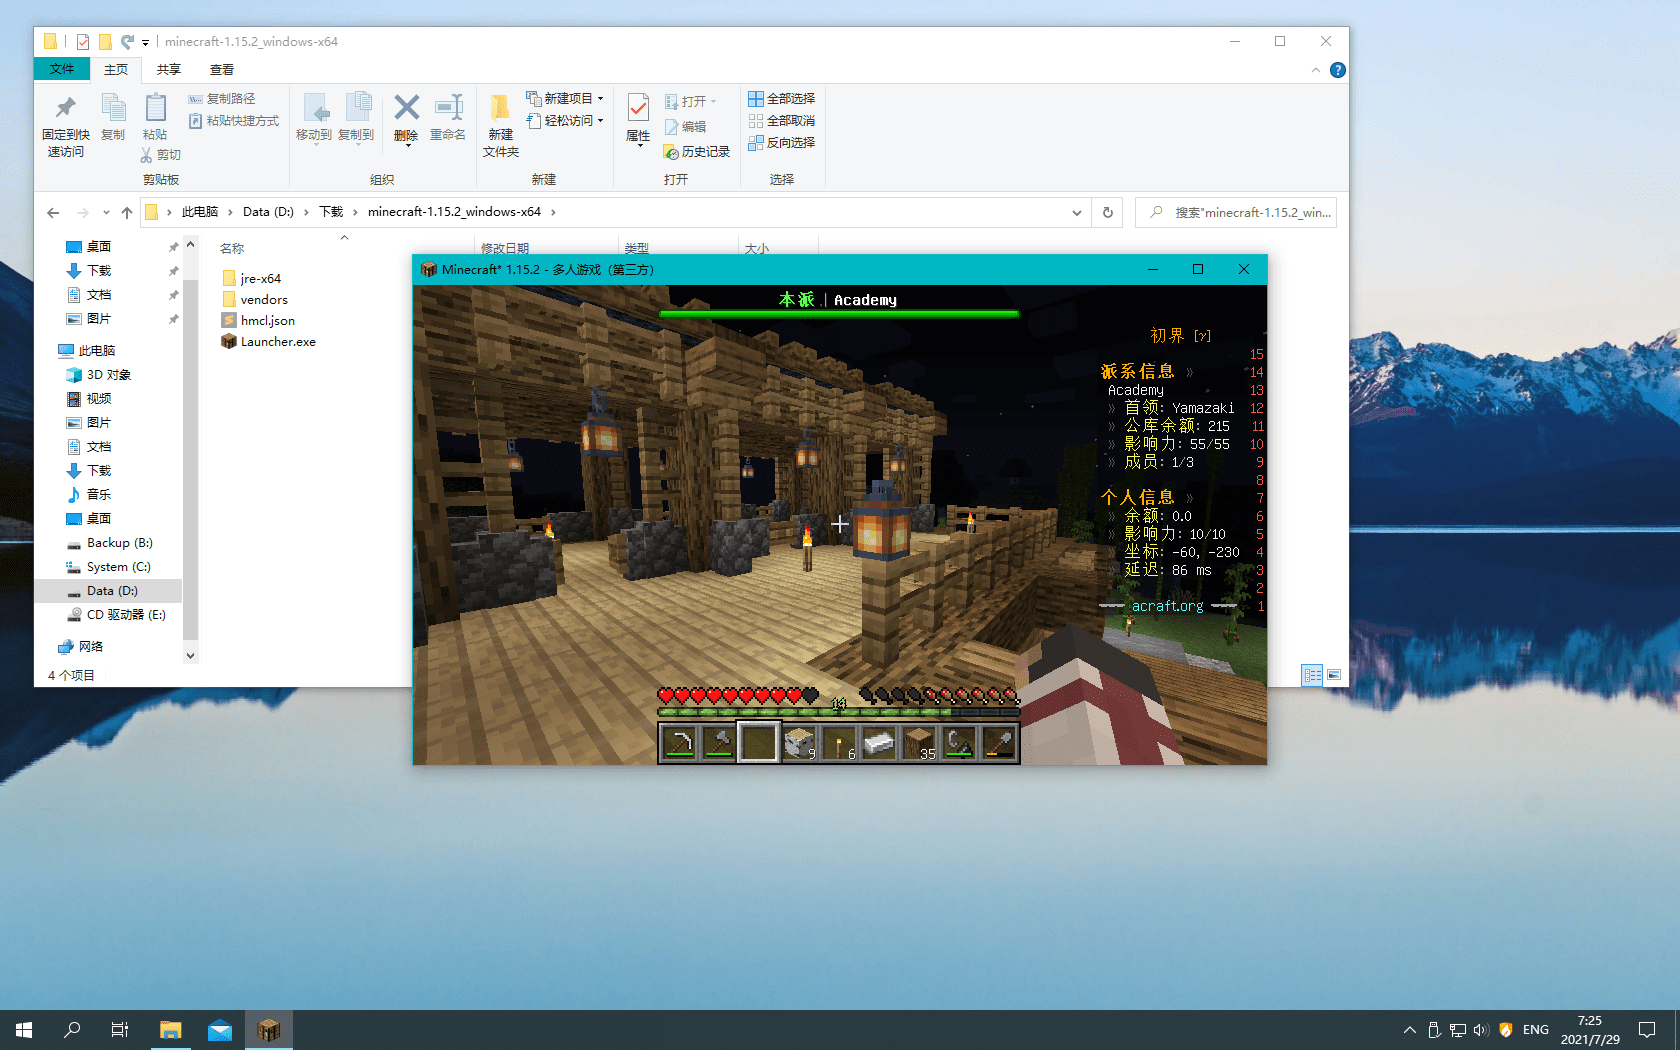Switch to details view layout
Screen dimensions: 1680x1050
1312,675
